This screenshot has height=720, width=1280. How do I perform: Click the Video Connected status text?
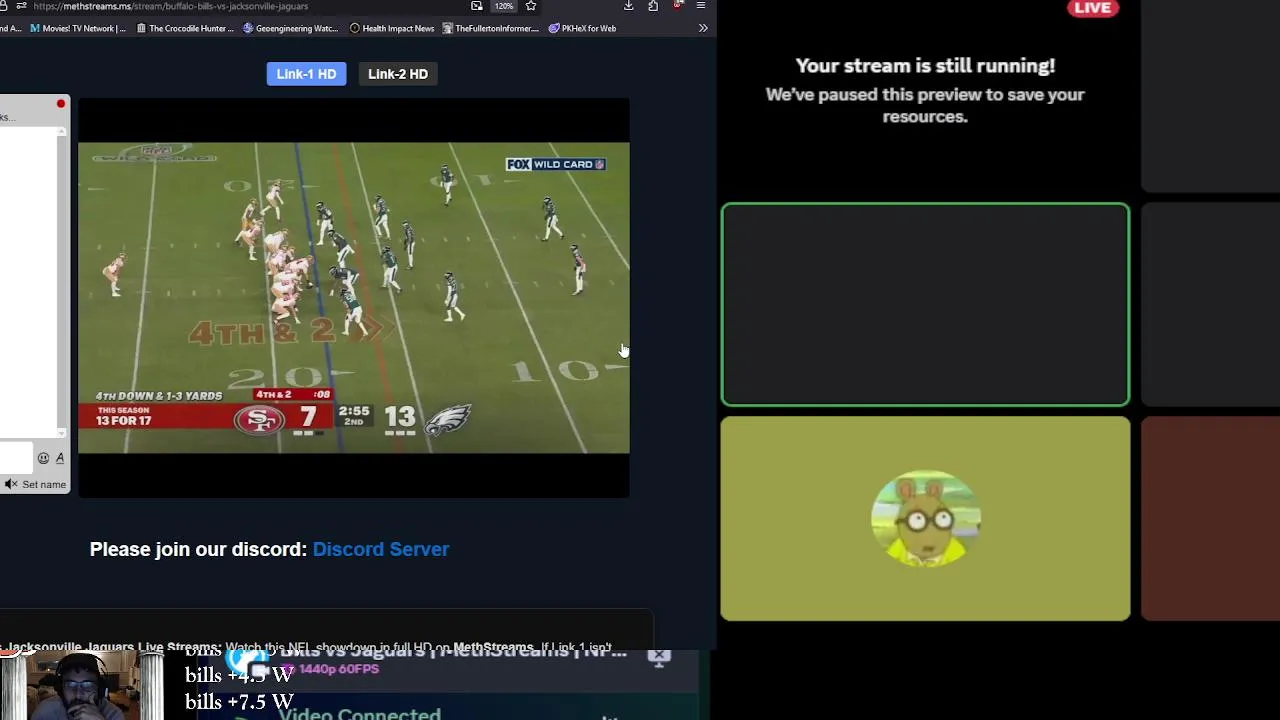[359, 713]
